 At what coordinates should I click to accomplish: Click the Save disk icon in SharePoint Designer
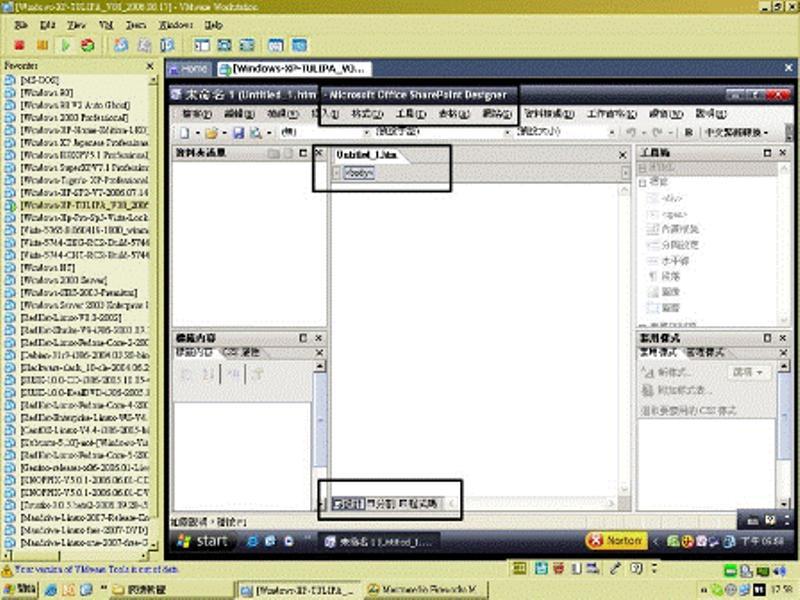(x=238, y=133)
